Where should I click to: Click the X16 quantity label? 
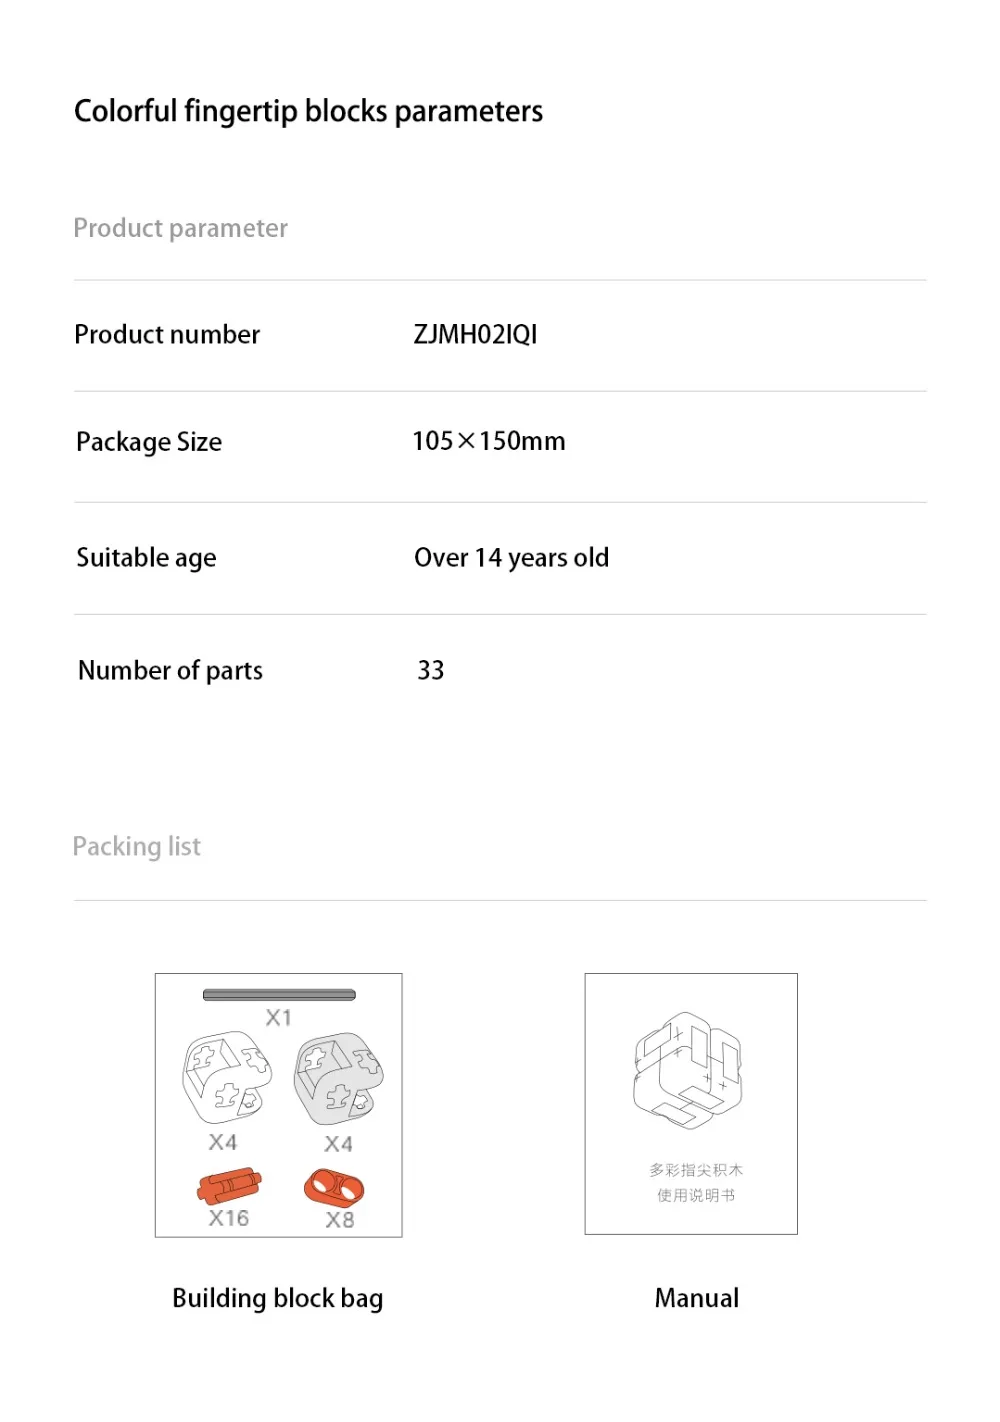click(x=229, y=1218)
